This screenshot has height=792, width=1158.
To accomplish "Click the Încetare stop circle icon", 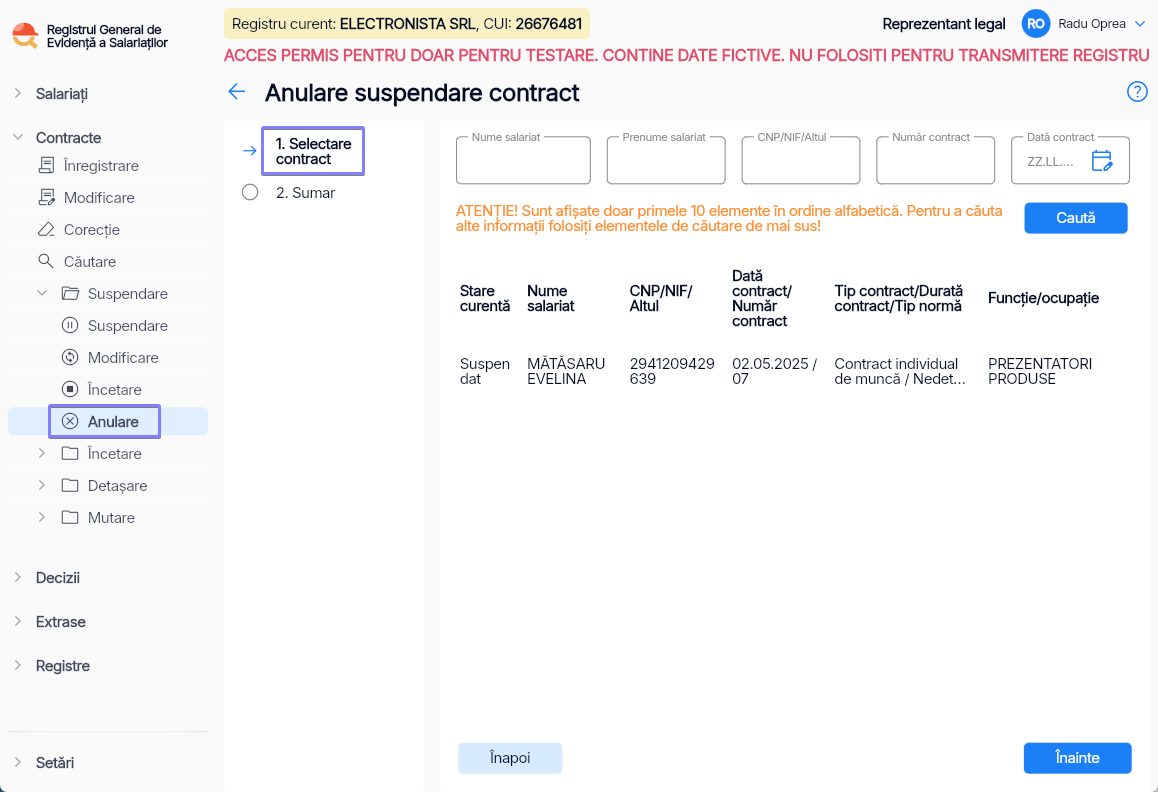I will (x=70, y=389).
